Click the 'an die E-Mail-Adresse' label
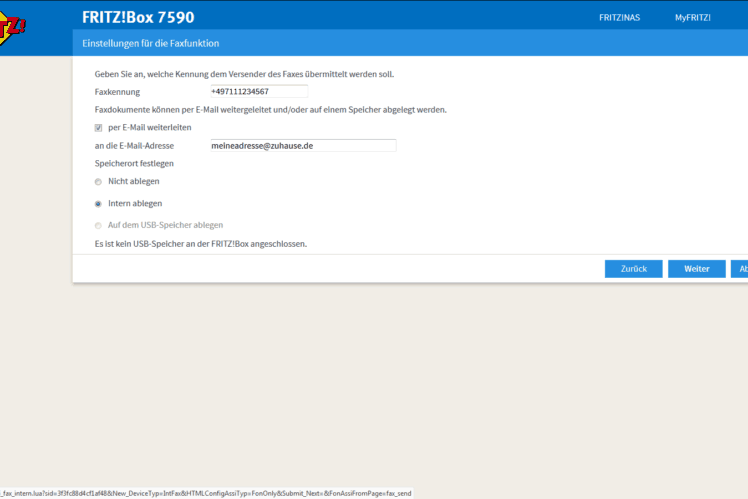 point(134,146)
